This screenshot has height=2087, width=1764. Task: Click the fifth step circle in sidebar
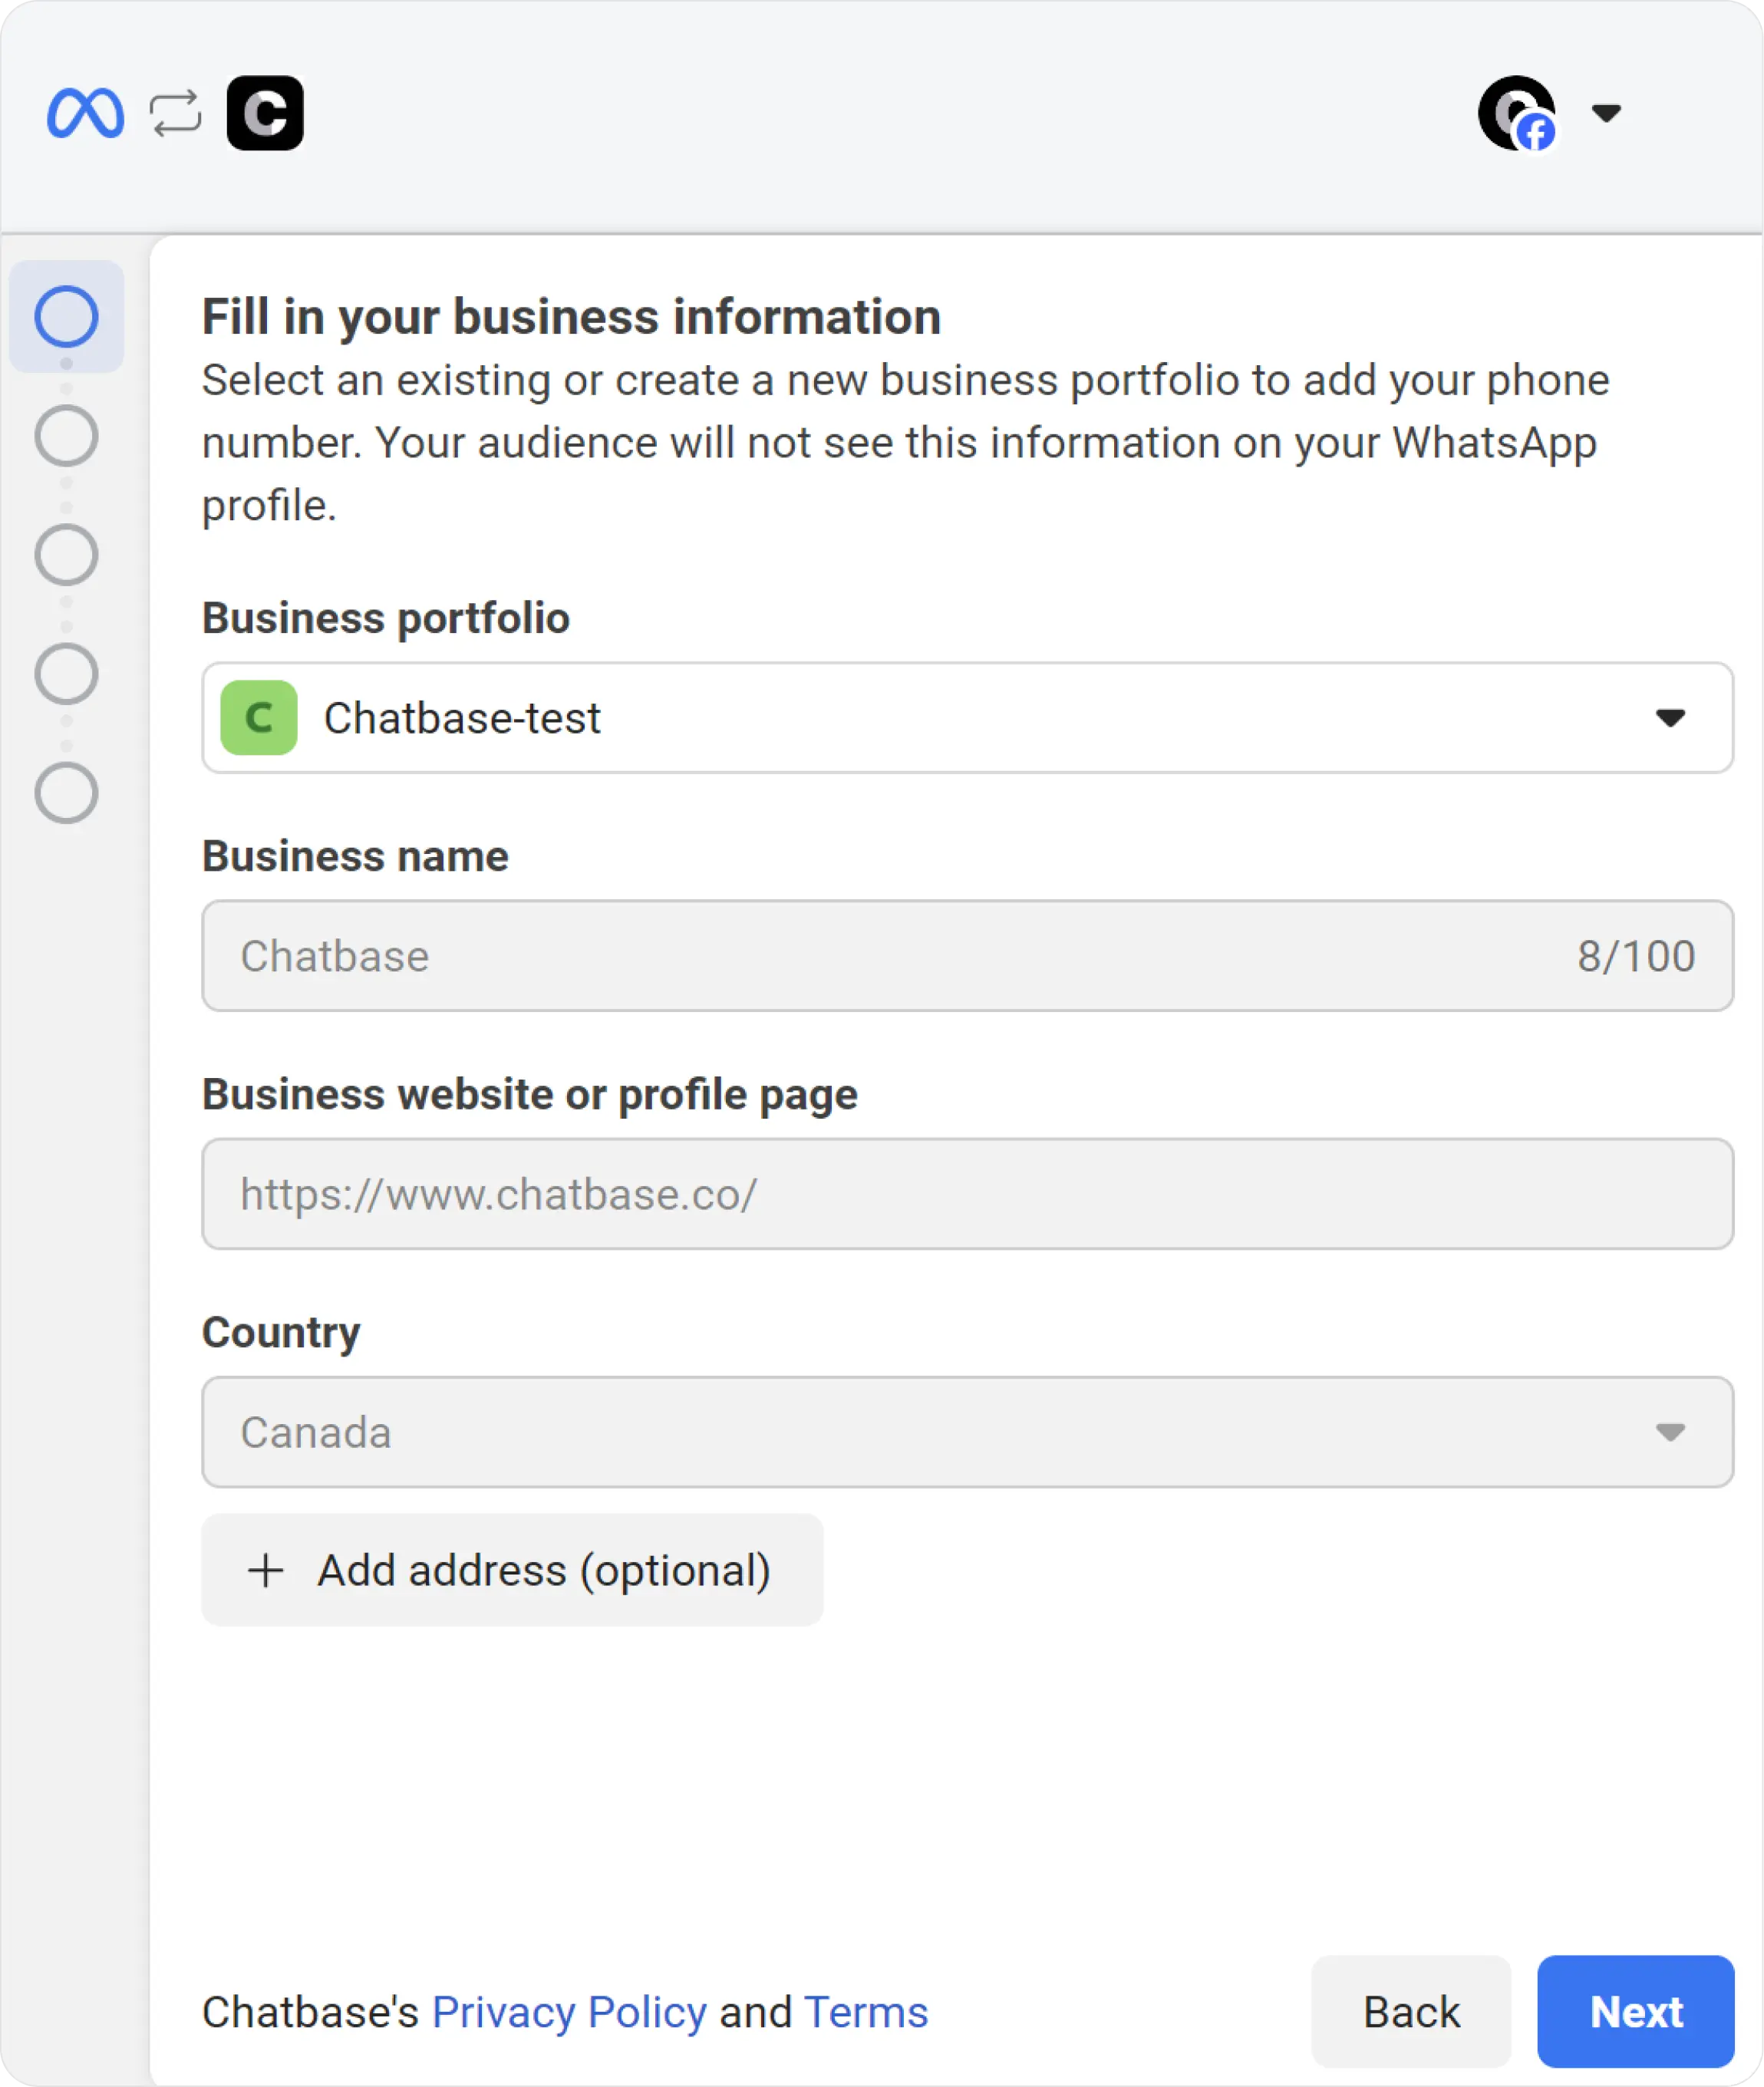coord(66,793)
